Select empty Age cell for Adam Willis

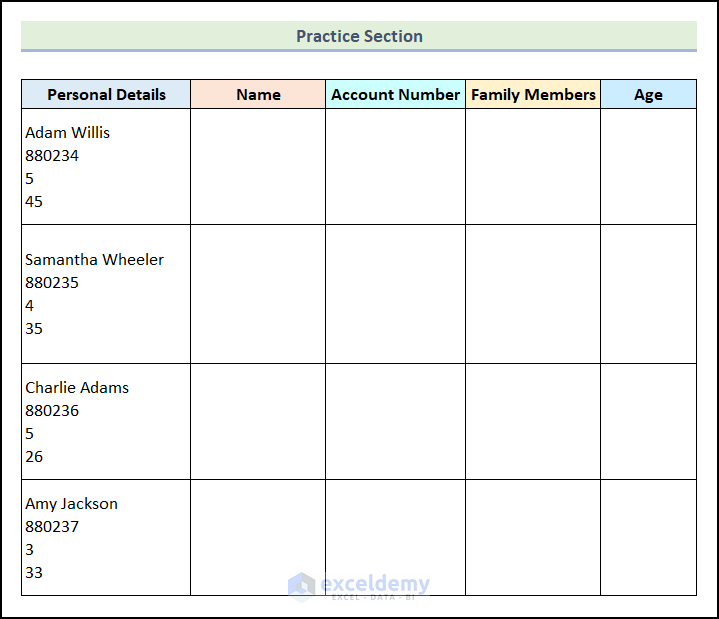648,167
